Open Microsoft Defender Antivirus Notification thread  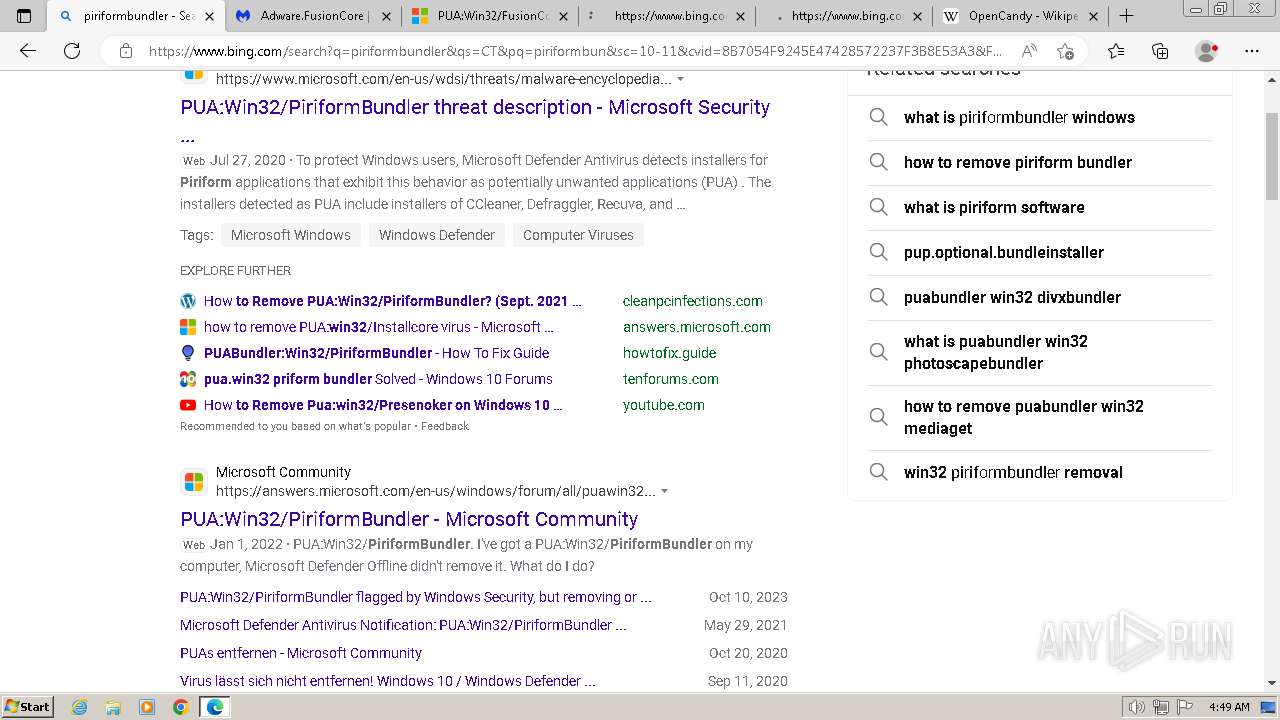403,625
